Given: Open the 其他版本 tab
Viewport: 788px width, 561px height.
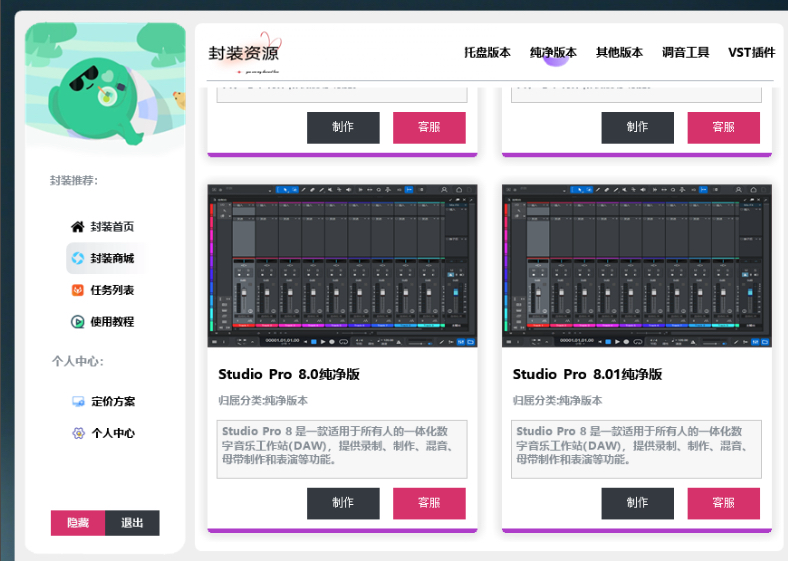Looking at the screenshot, I should pyautogui.click(x=619, y=53).
